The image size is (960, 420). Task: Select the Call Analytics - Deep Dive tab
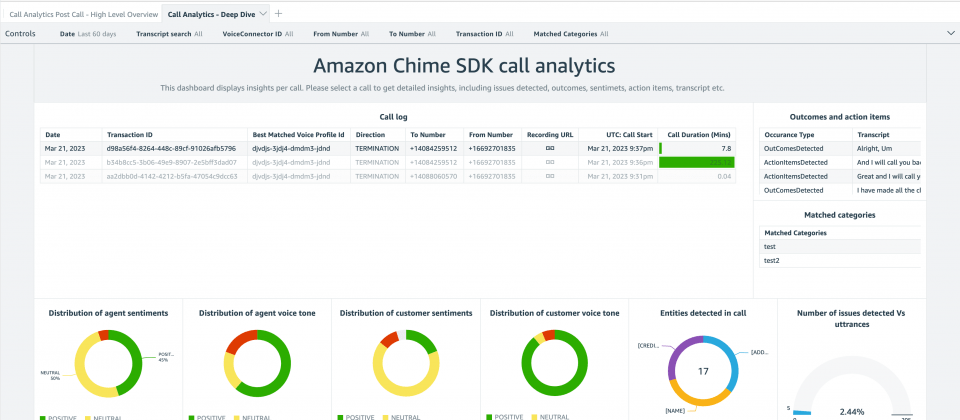pyautogui.click(x=211, y=14)
